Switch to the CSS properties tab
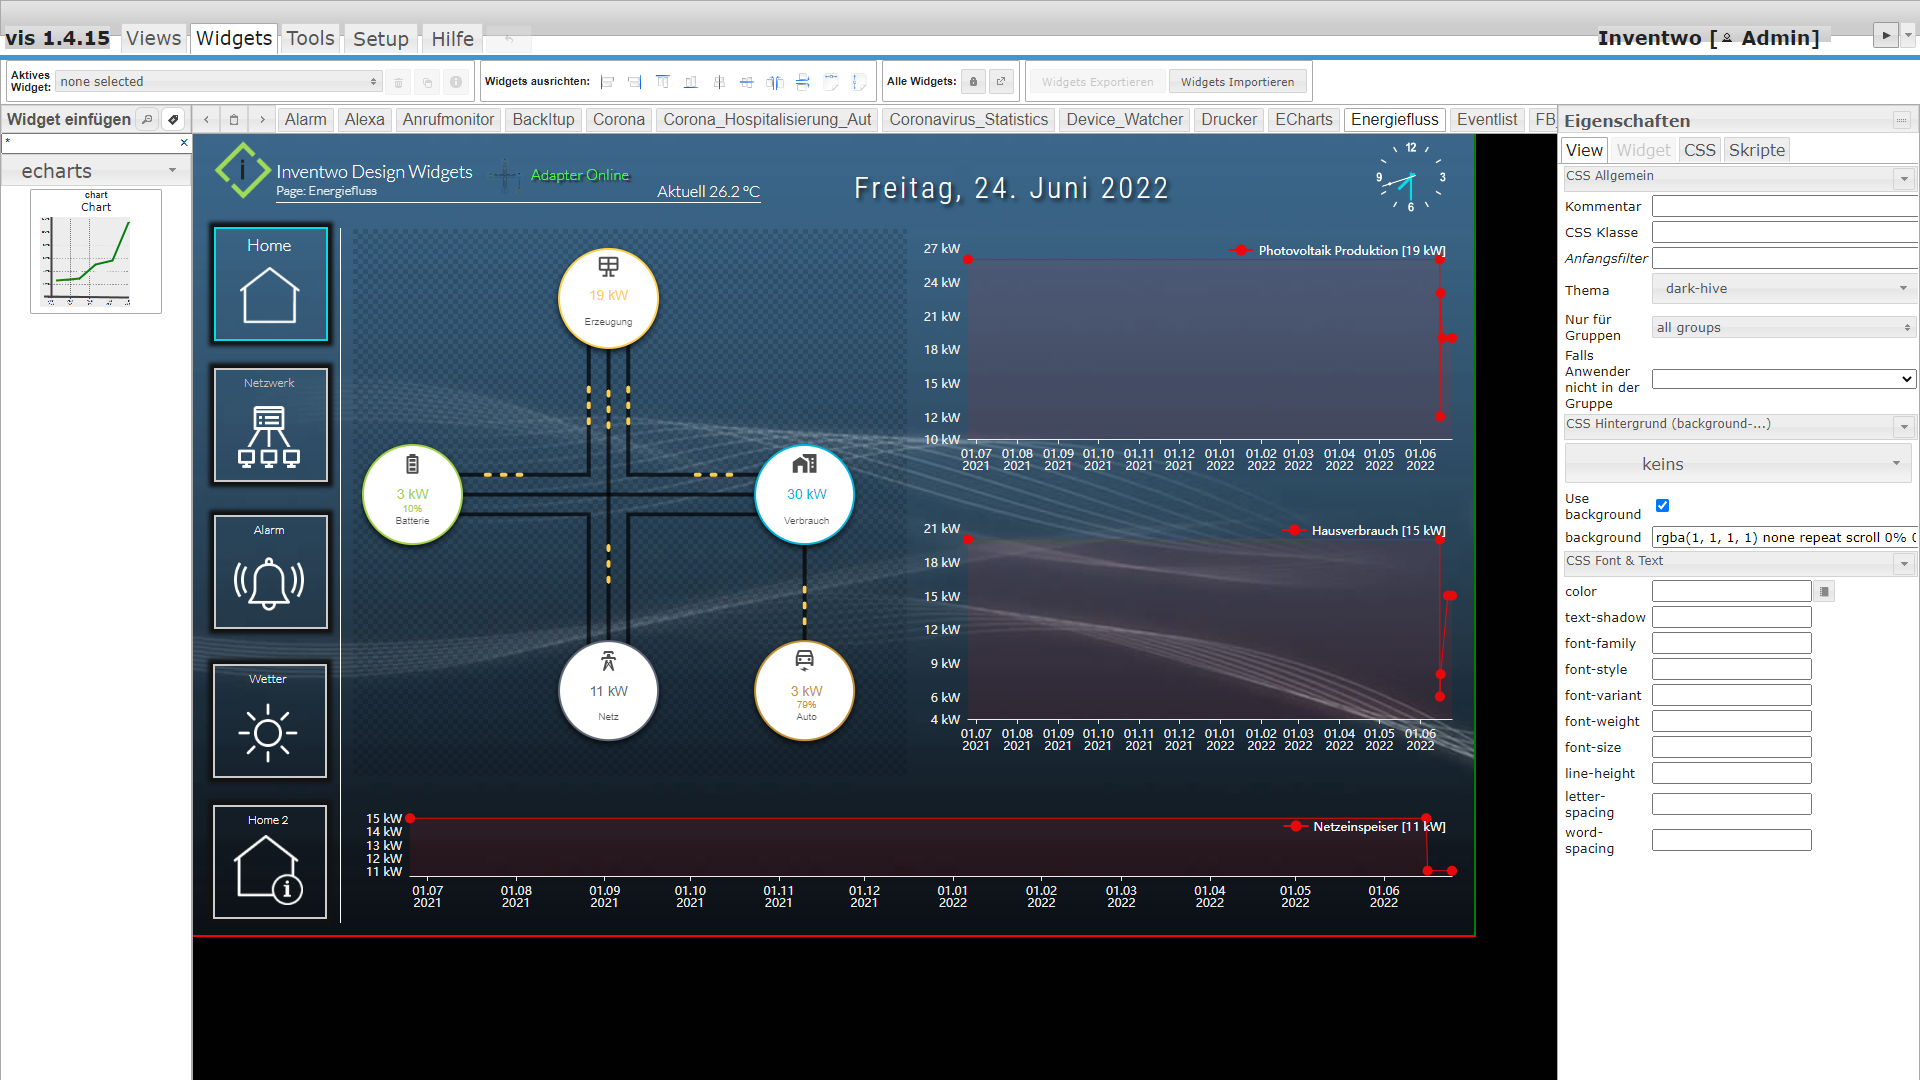The height and width of the screenshot is (1080, 1920). (x=1700, y=150)
